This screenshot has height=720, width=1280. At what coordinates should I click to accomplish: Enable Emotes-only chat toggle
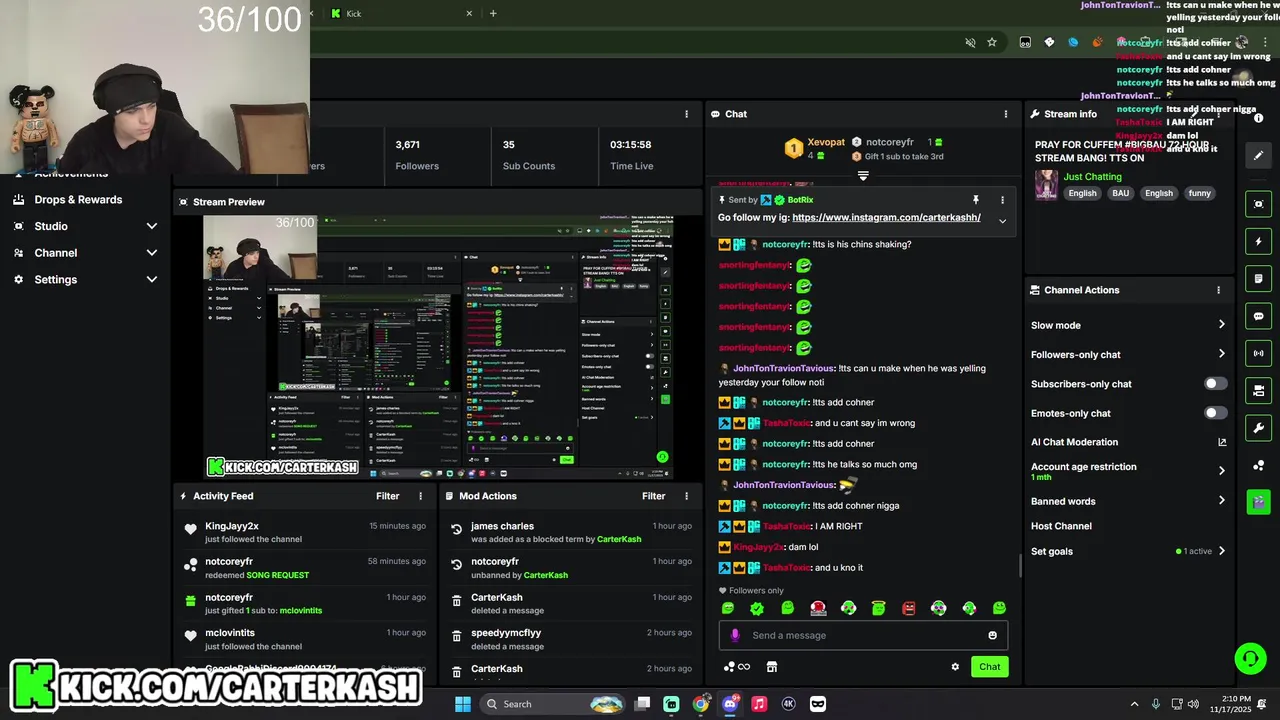pyautogui.click(x=1215, y=413)
